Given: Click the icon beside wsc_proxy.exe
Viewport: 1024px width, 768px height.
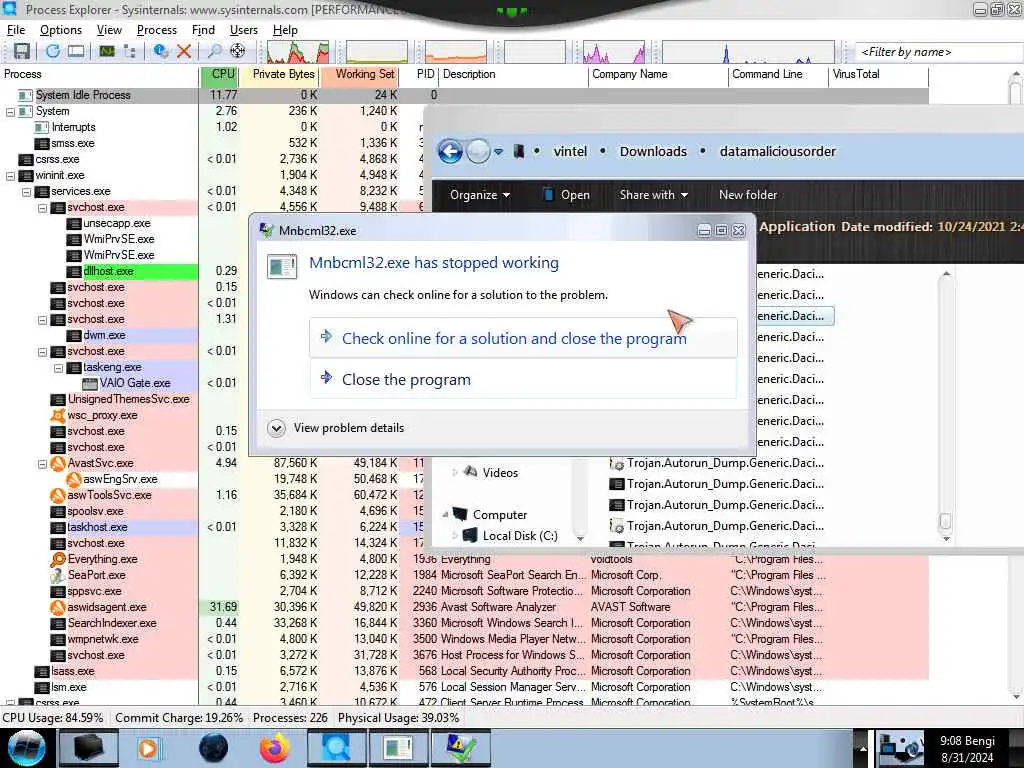Looking at the screenshot, I should click(x=58, y=415).
